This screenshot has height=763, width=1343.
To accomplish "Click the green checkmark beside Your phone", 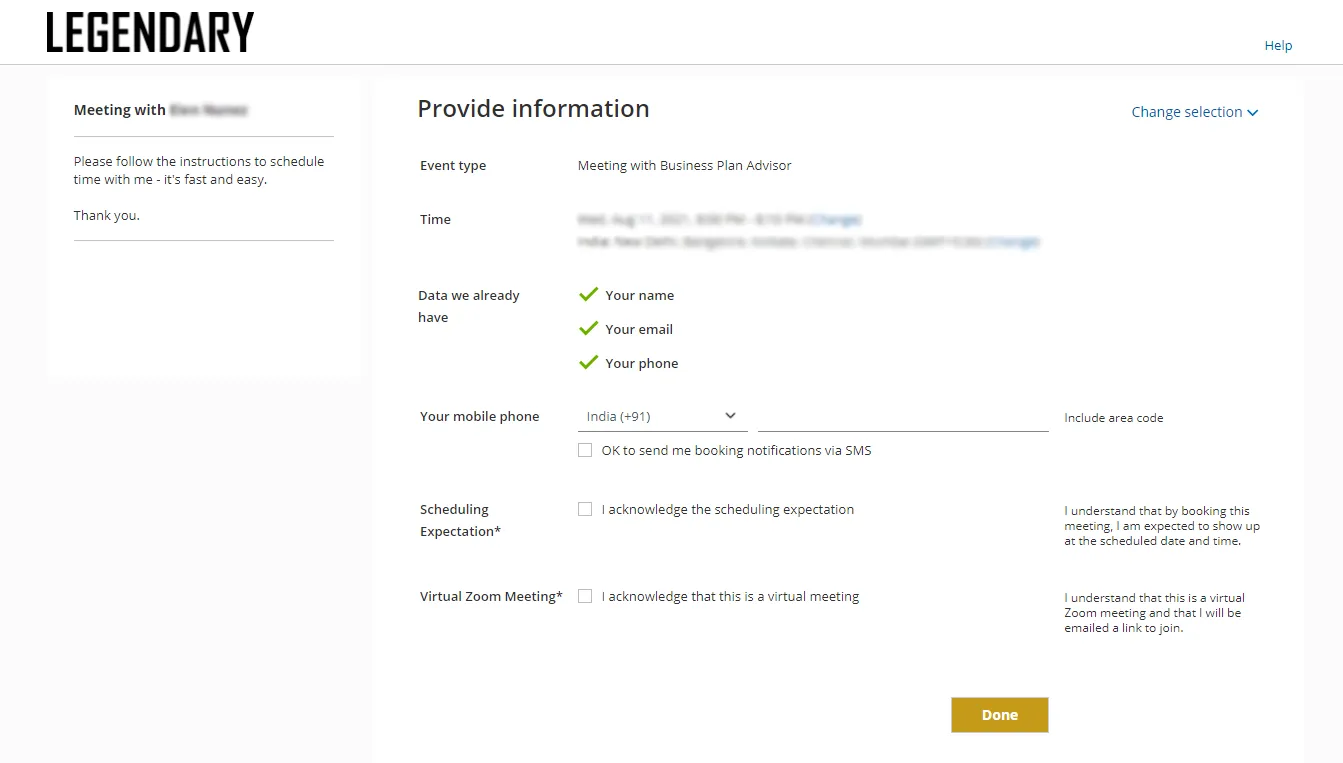I will [588, 362].
